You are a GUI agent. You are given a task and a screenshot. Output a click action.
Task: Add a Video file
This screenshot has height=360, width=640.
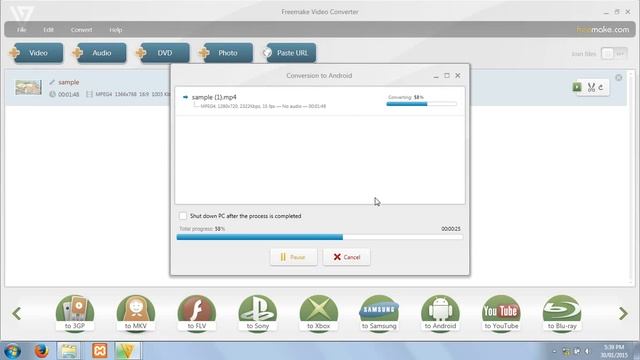click(x=36, y=53)
